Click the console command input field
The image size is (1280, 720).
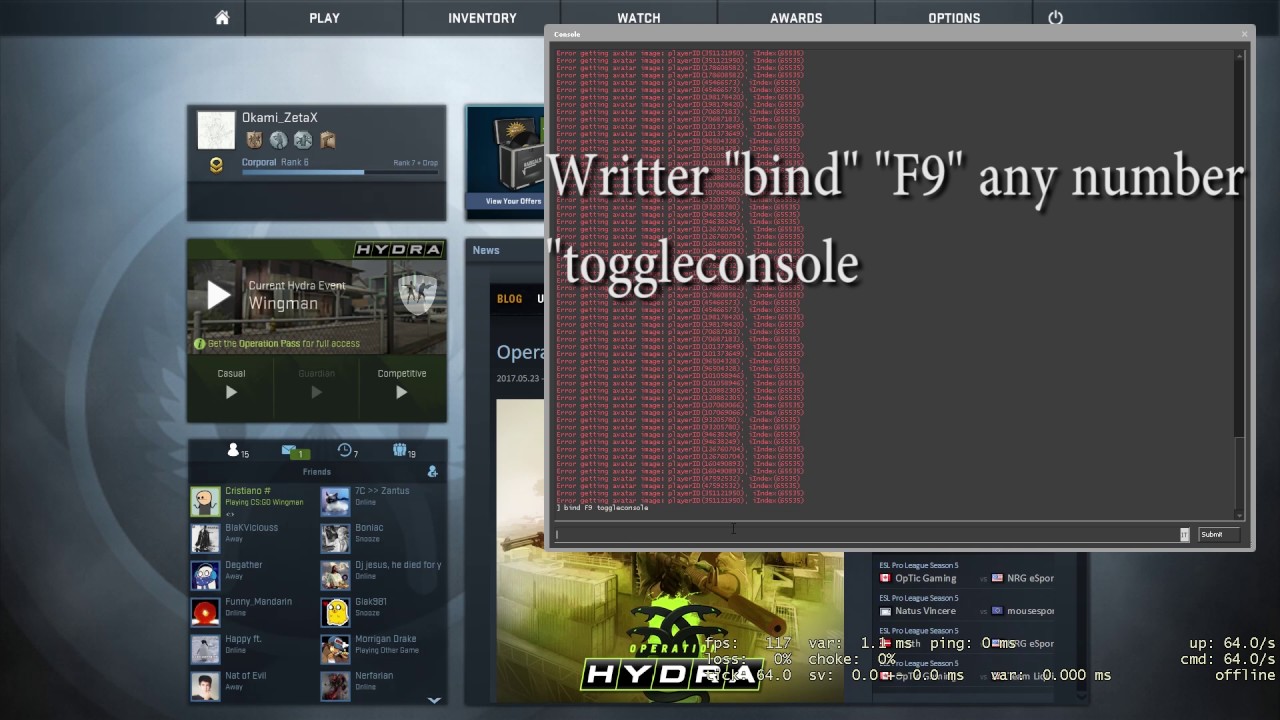[x=866, y=534]
